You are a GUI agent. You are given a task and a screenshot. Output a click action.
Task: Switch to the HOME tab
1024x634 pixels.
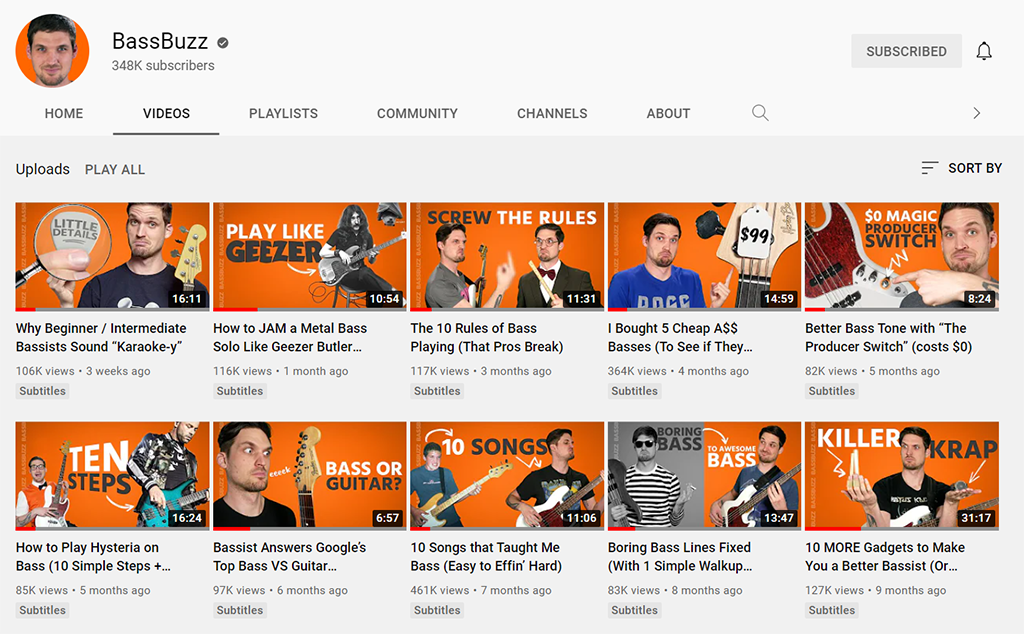point(64,114)
